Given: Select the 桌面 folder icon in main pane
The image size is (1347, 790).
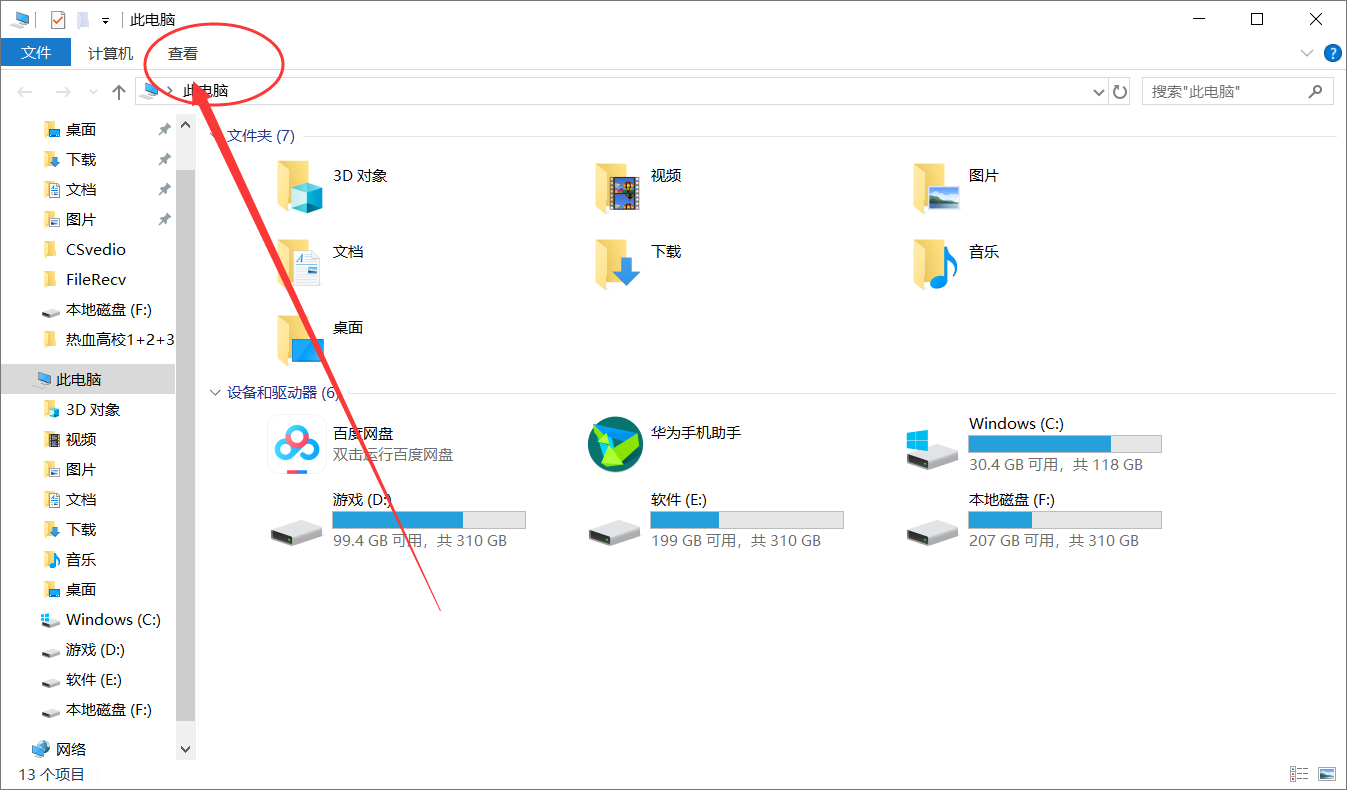Looking at the screenshot, I should tap(300, 339).
